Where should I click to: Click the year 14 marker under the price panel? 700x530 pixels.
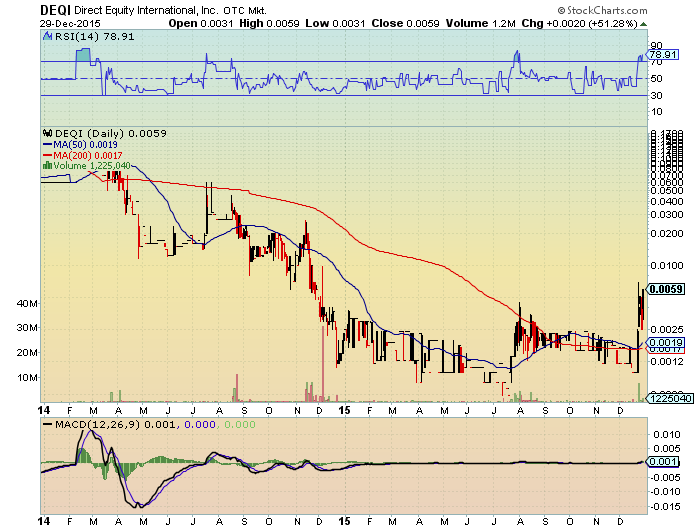tap(44, 410)
